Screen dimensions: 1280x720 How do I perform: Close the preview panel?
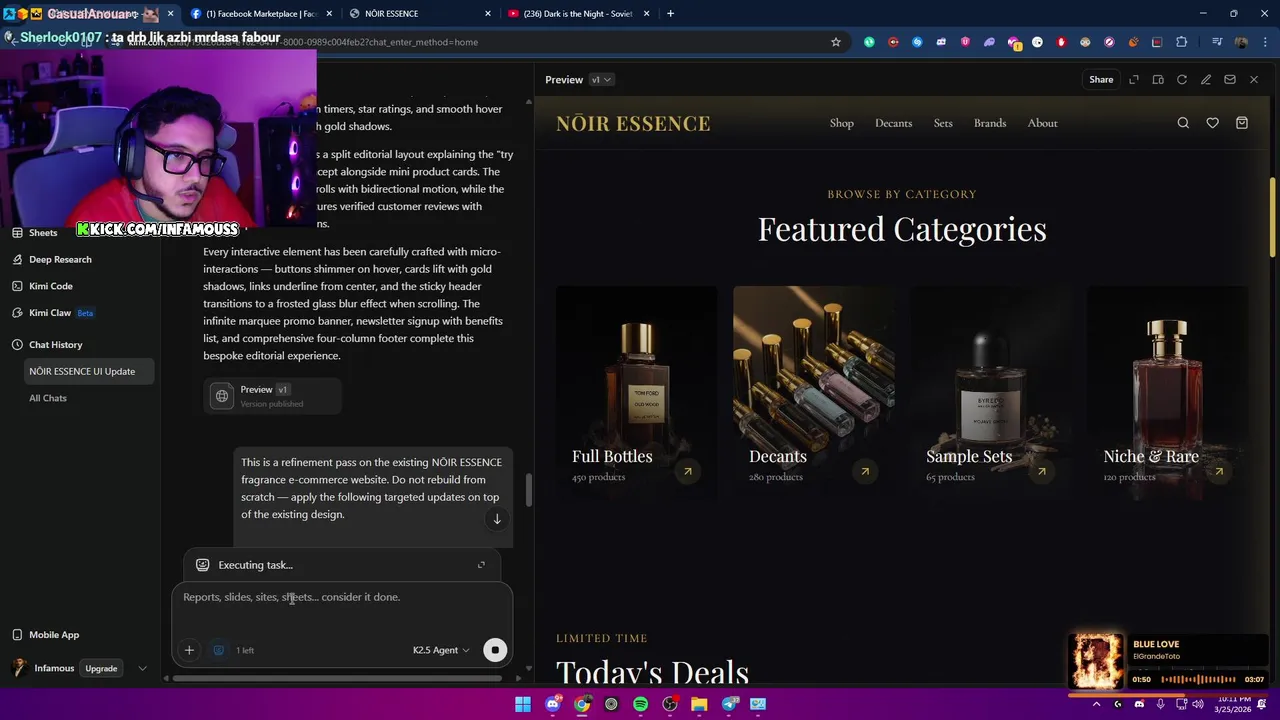(x=1254, y=80)
